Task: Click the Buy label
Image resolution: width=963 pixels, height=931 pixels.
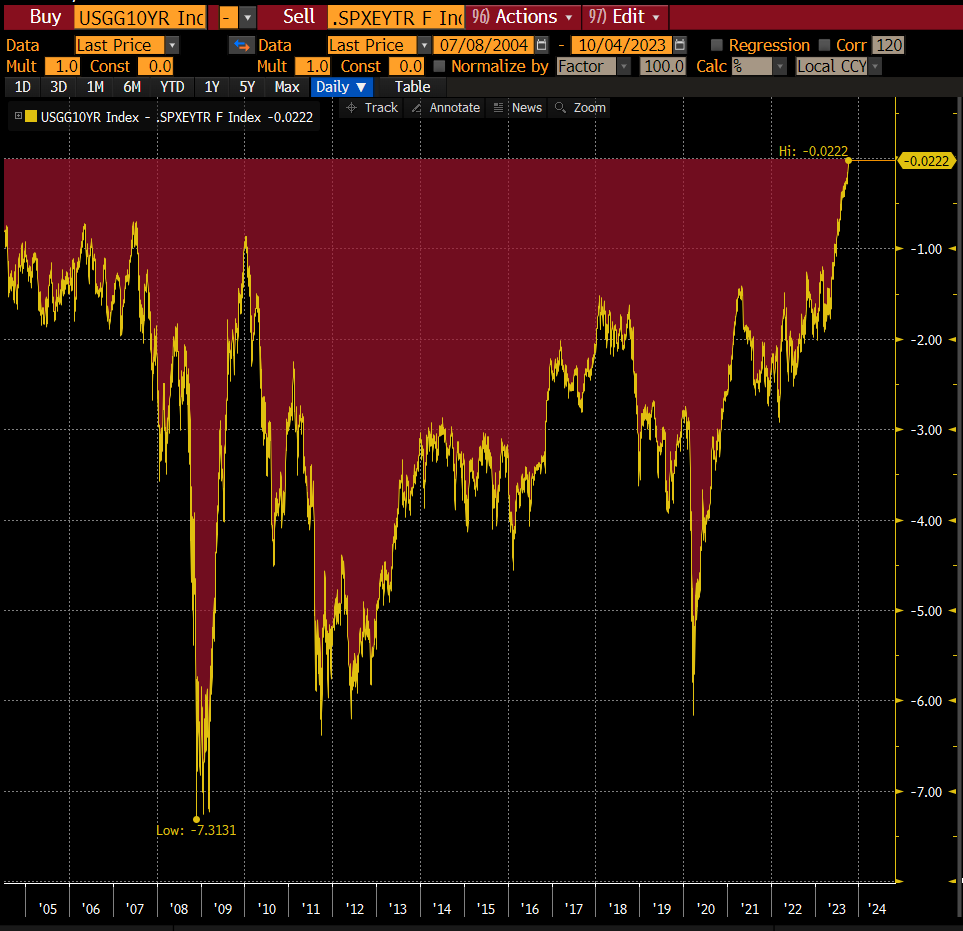Action: [45, 17]
